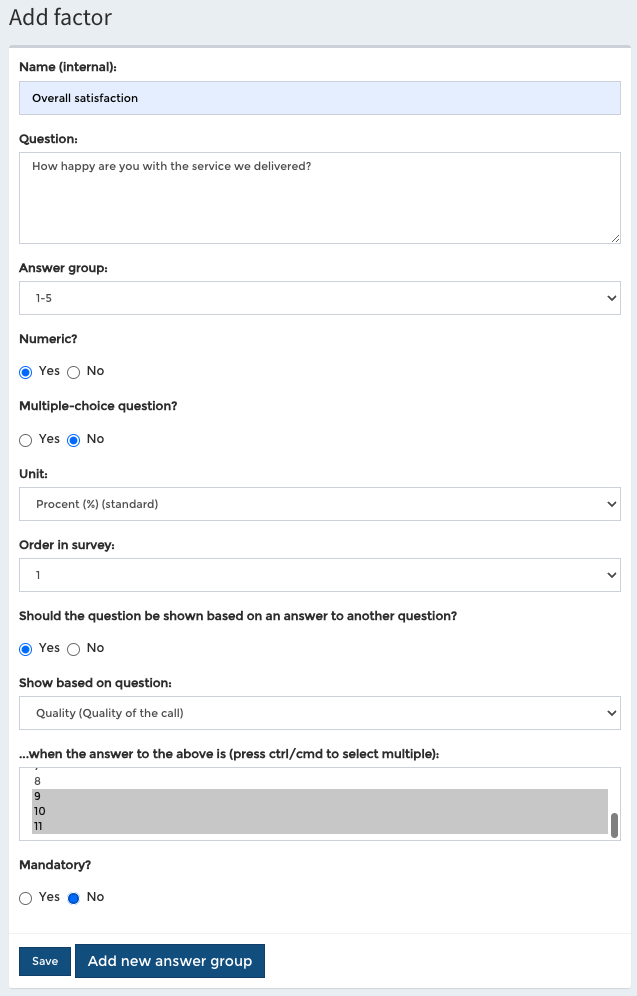Click the Save button

(45, 961)
